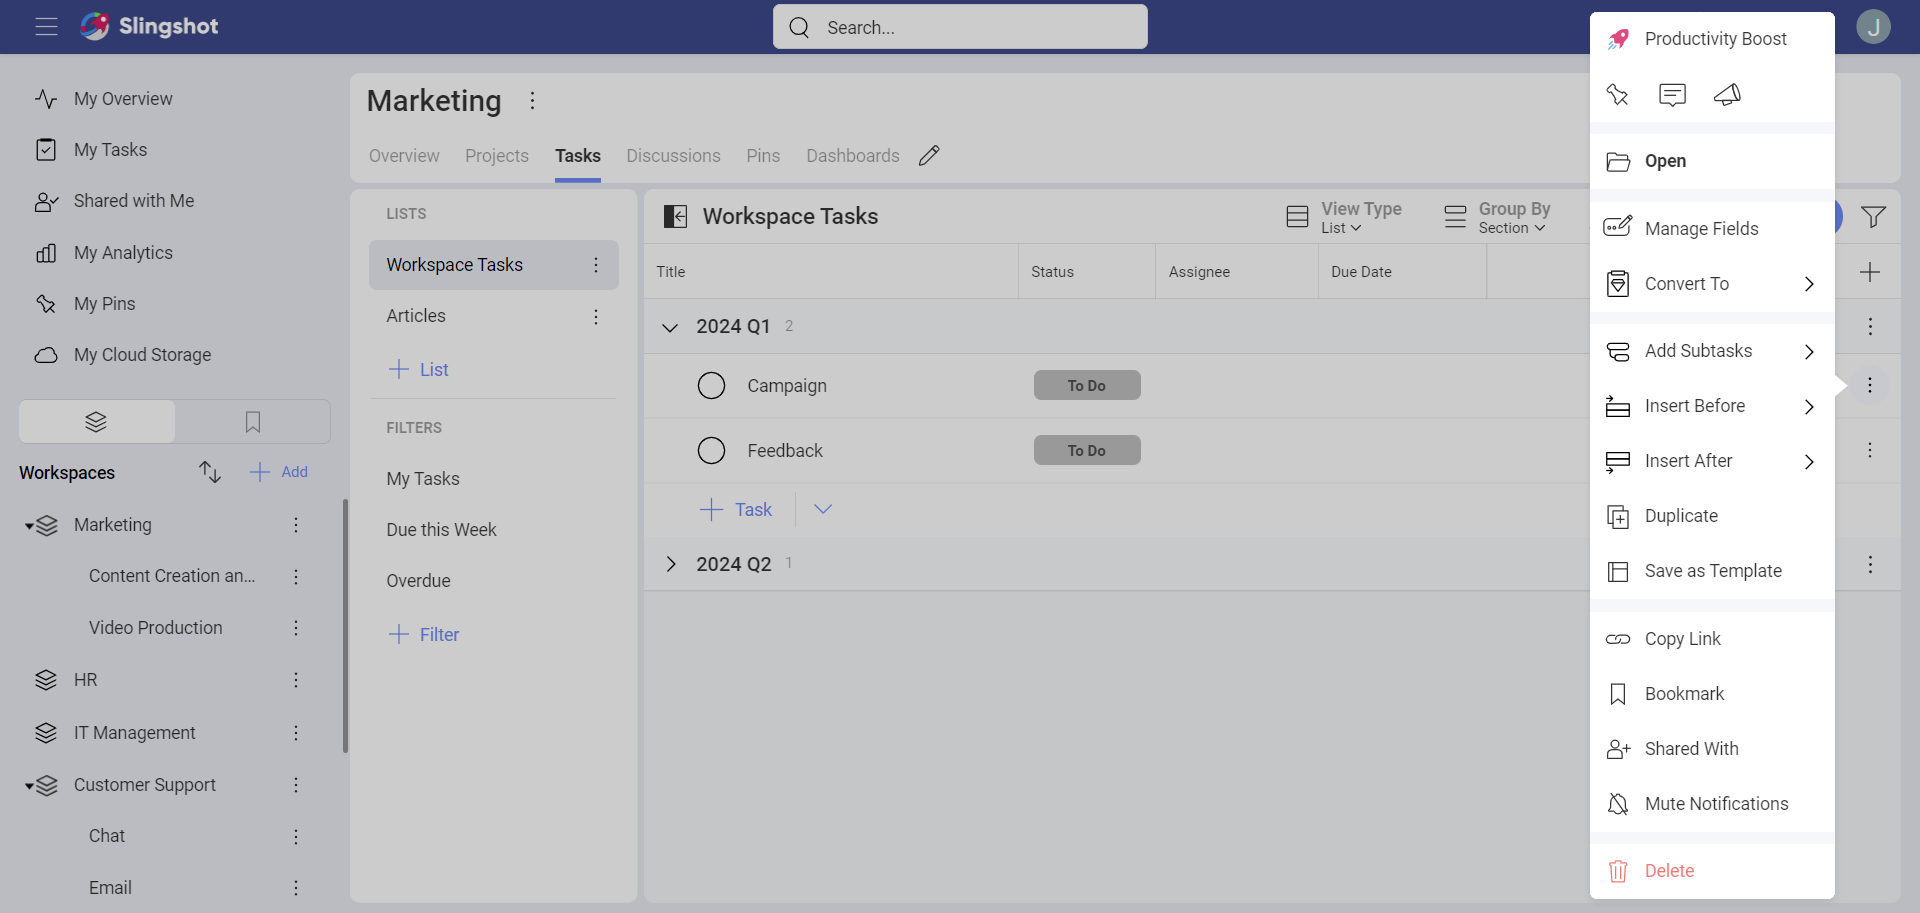Click Feedback To Do status badge
1920x913 pixels.
click(x=1087, y=450)
